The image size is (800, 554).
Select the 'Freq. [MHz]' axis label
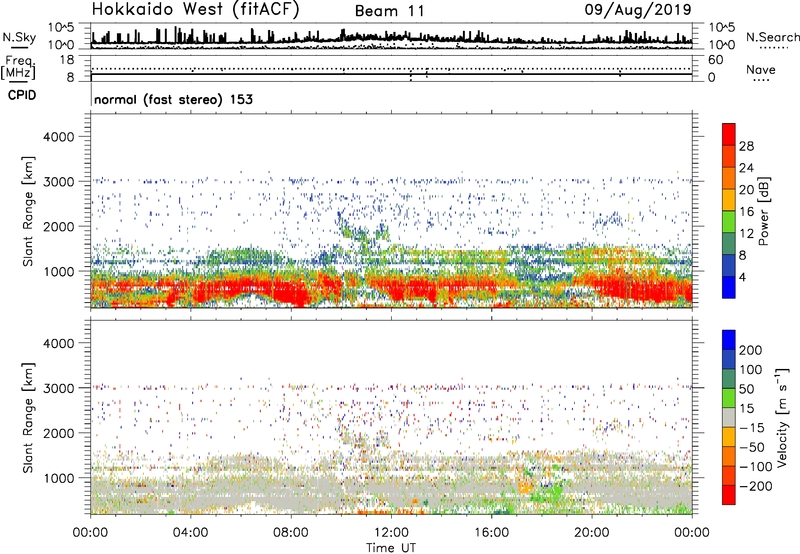(18, 68)
